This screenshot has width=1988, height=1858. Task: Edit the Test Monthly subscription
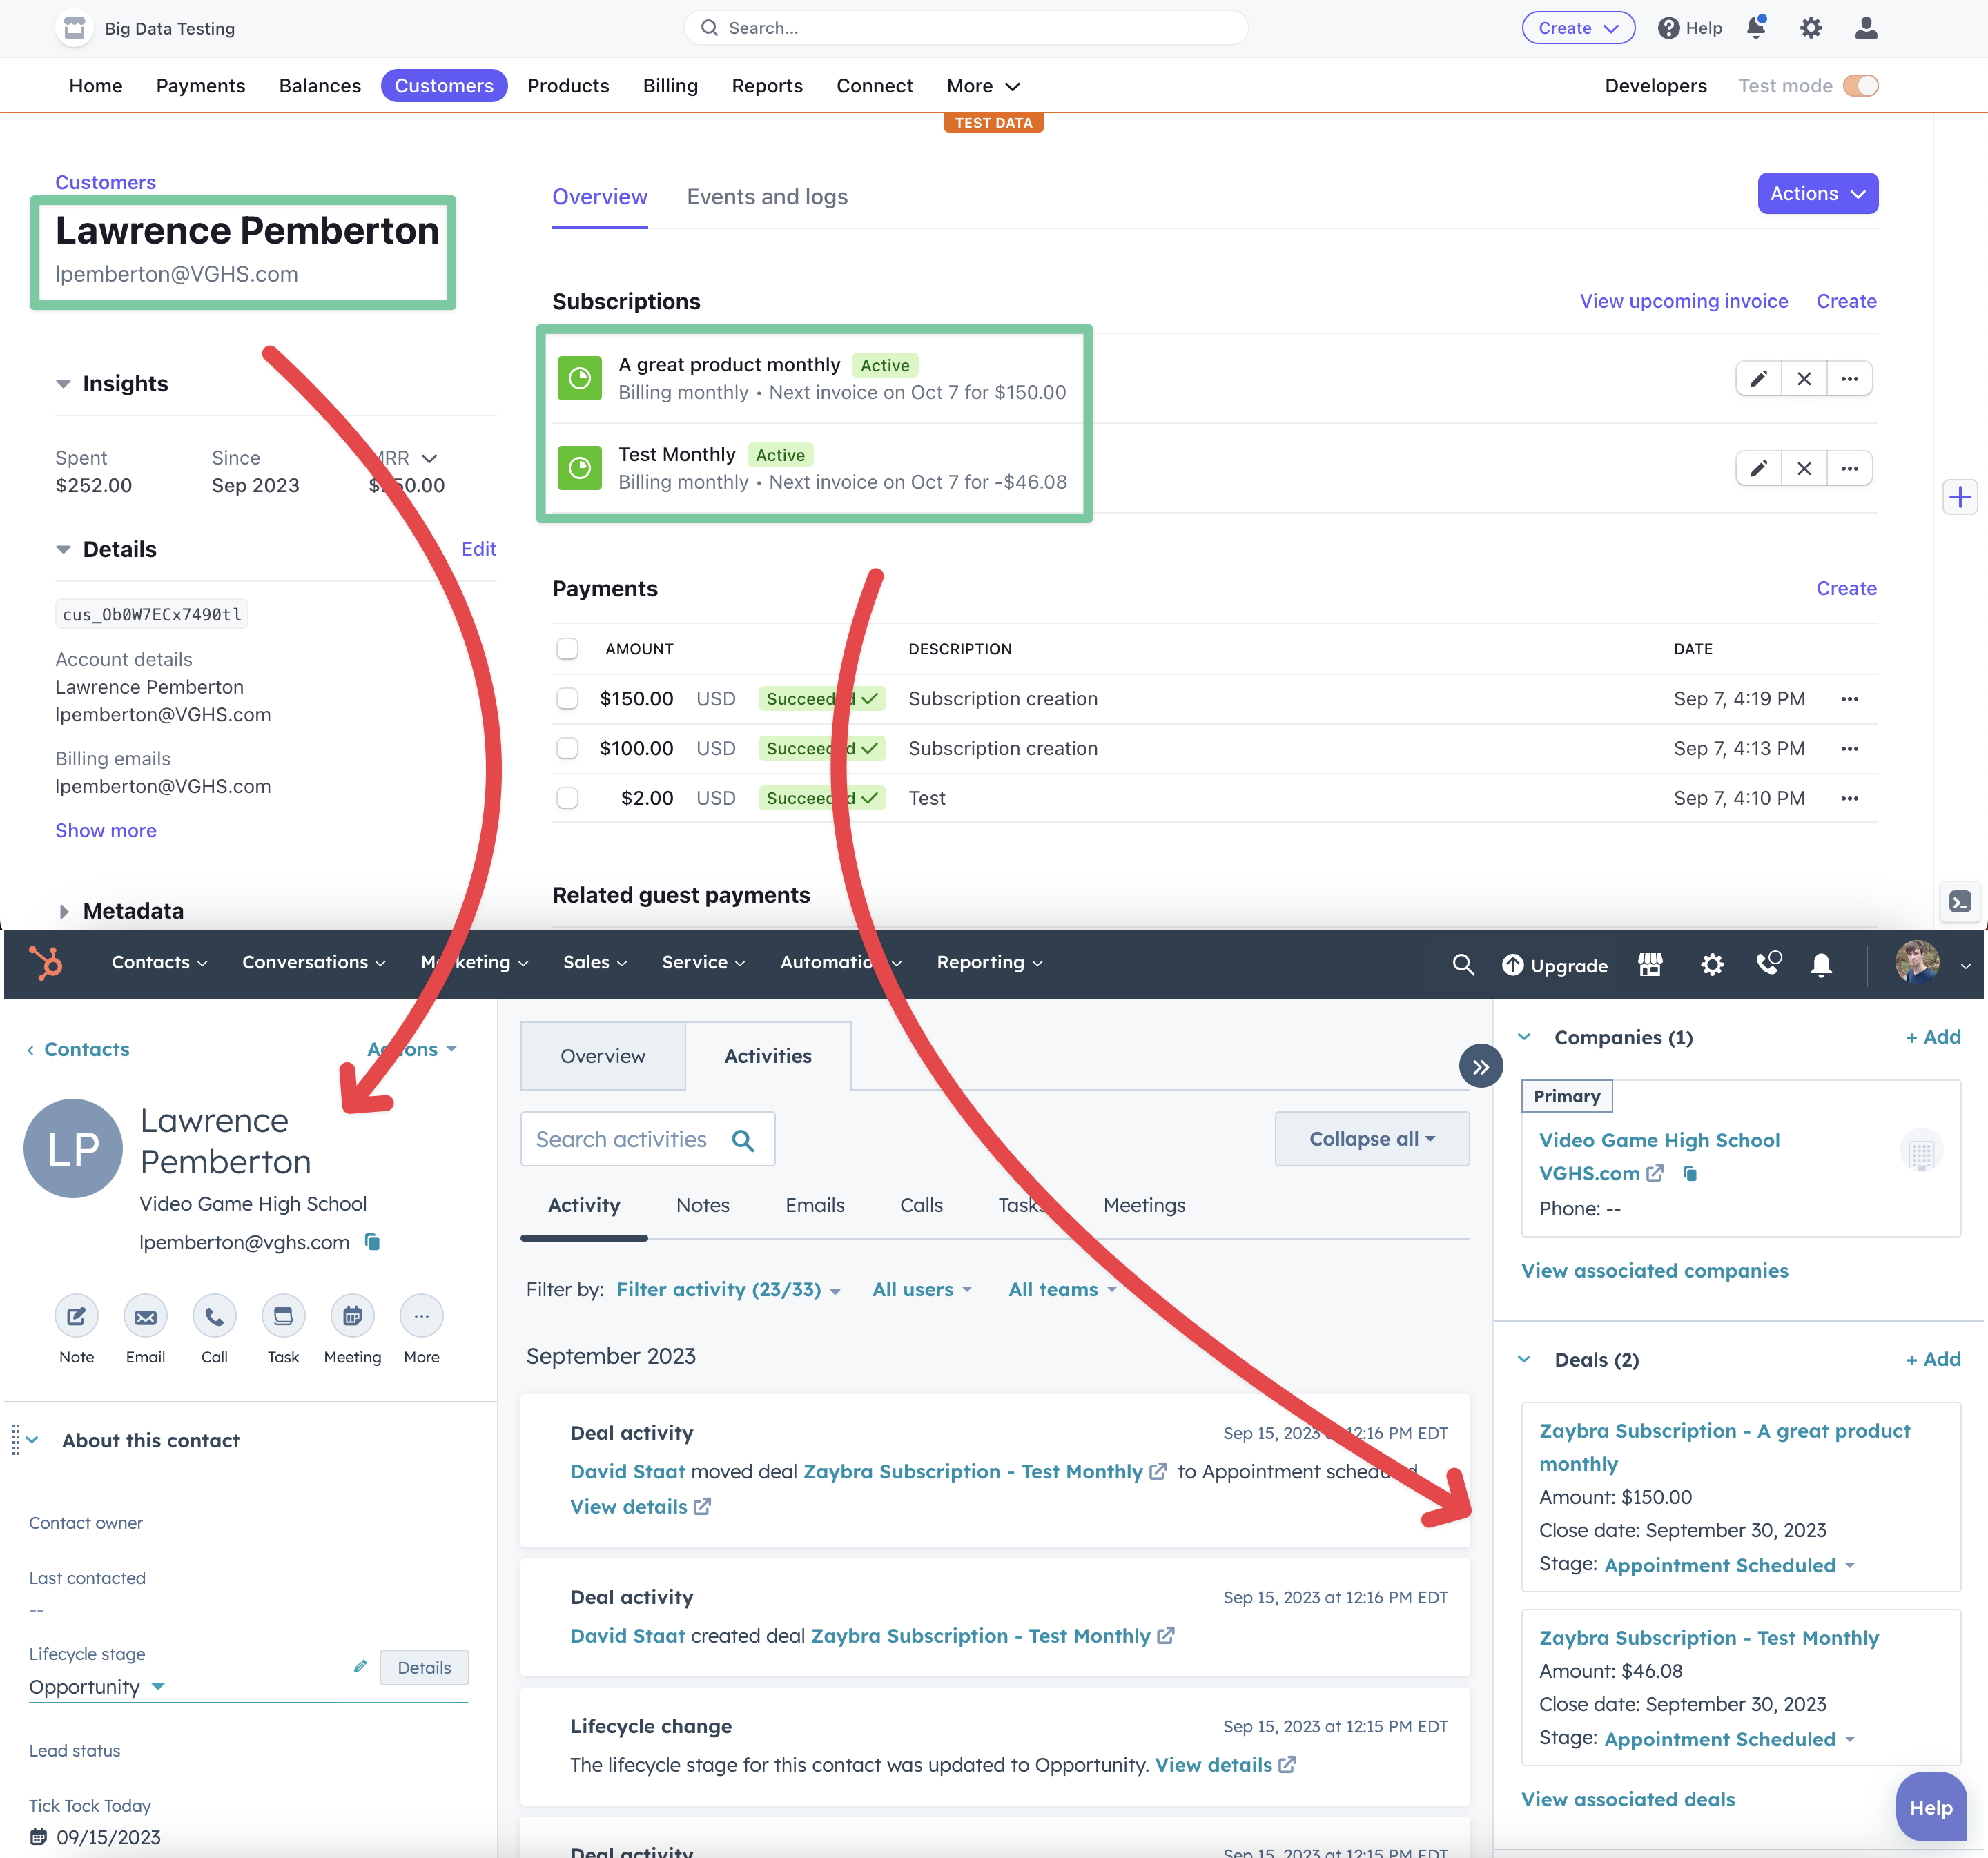coord(1759,468)
